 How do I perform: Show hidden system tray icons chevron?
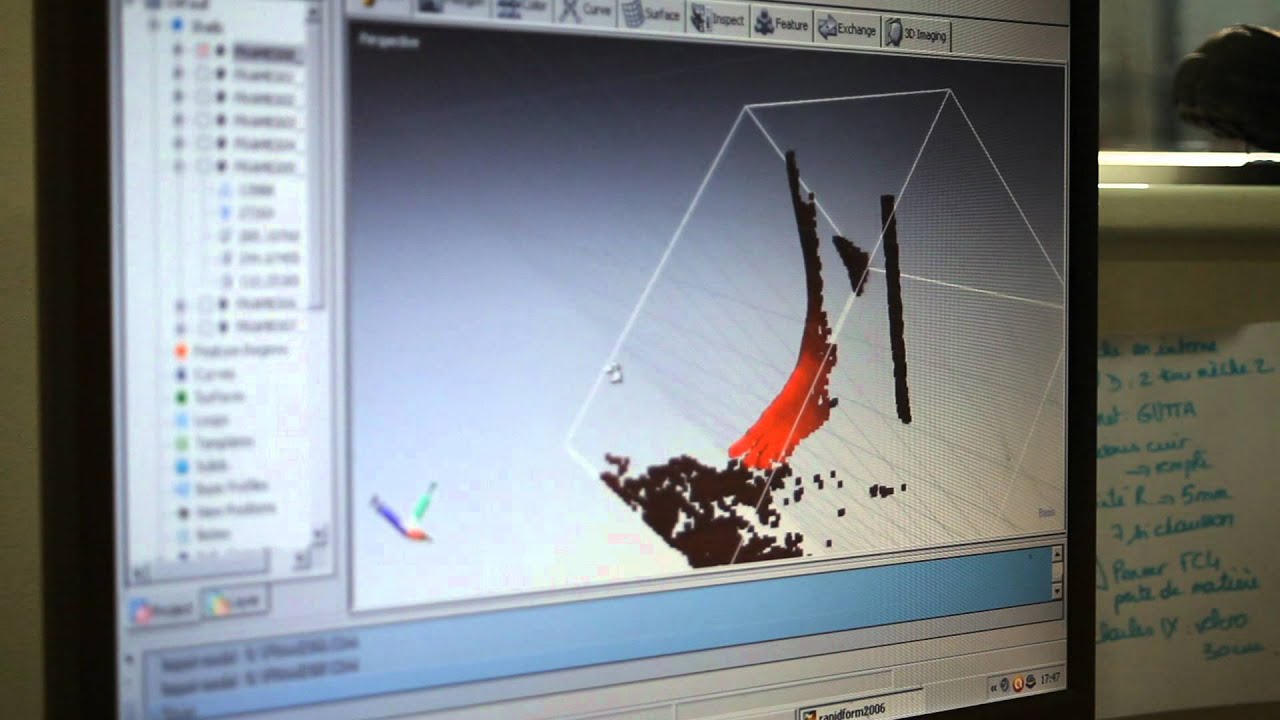point(993,686)
